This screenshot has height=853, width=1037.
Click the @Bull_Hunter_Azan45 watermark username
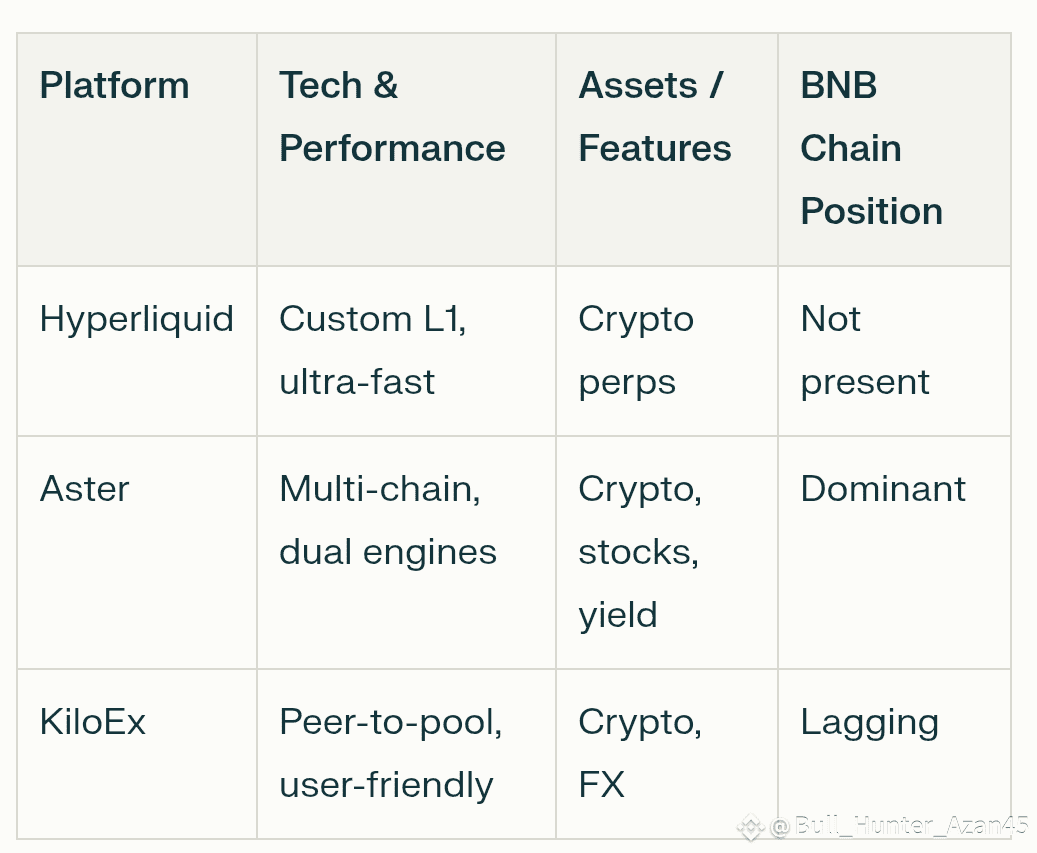898,826
